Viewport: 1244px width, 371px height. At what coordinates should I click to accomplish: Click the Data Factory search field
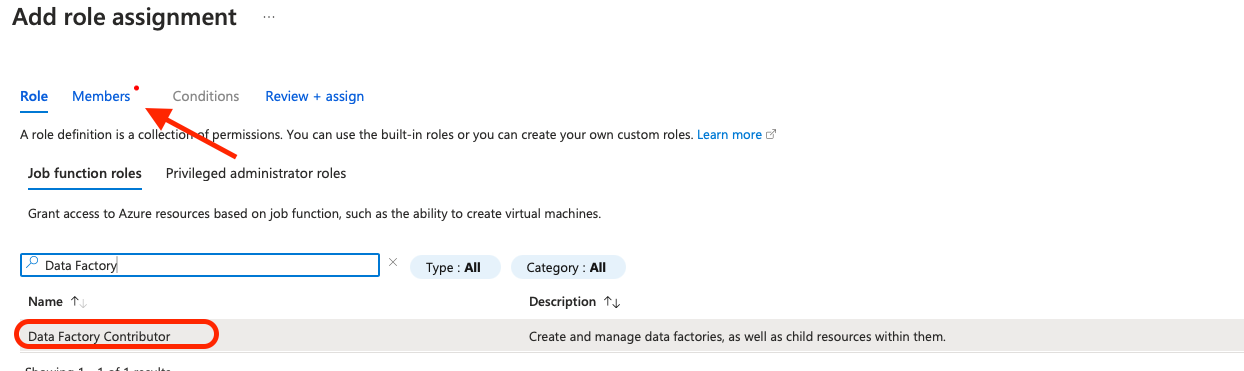pyautogui.click(x=200, y=265)
